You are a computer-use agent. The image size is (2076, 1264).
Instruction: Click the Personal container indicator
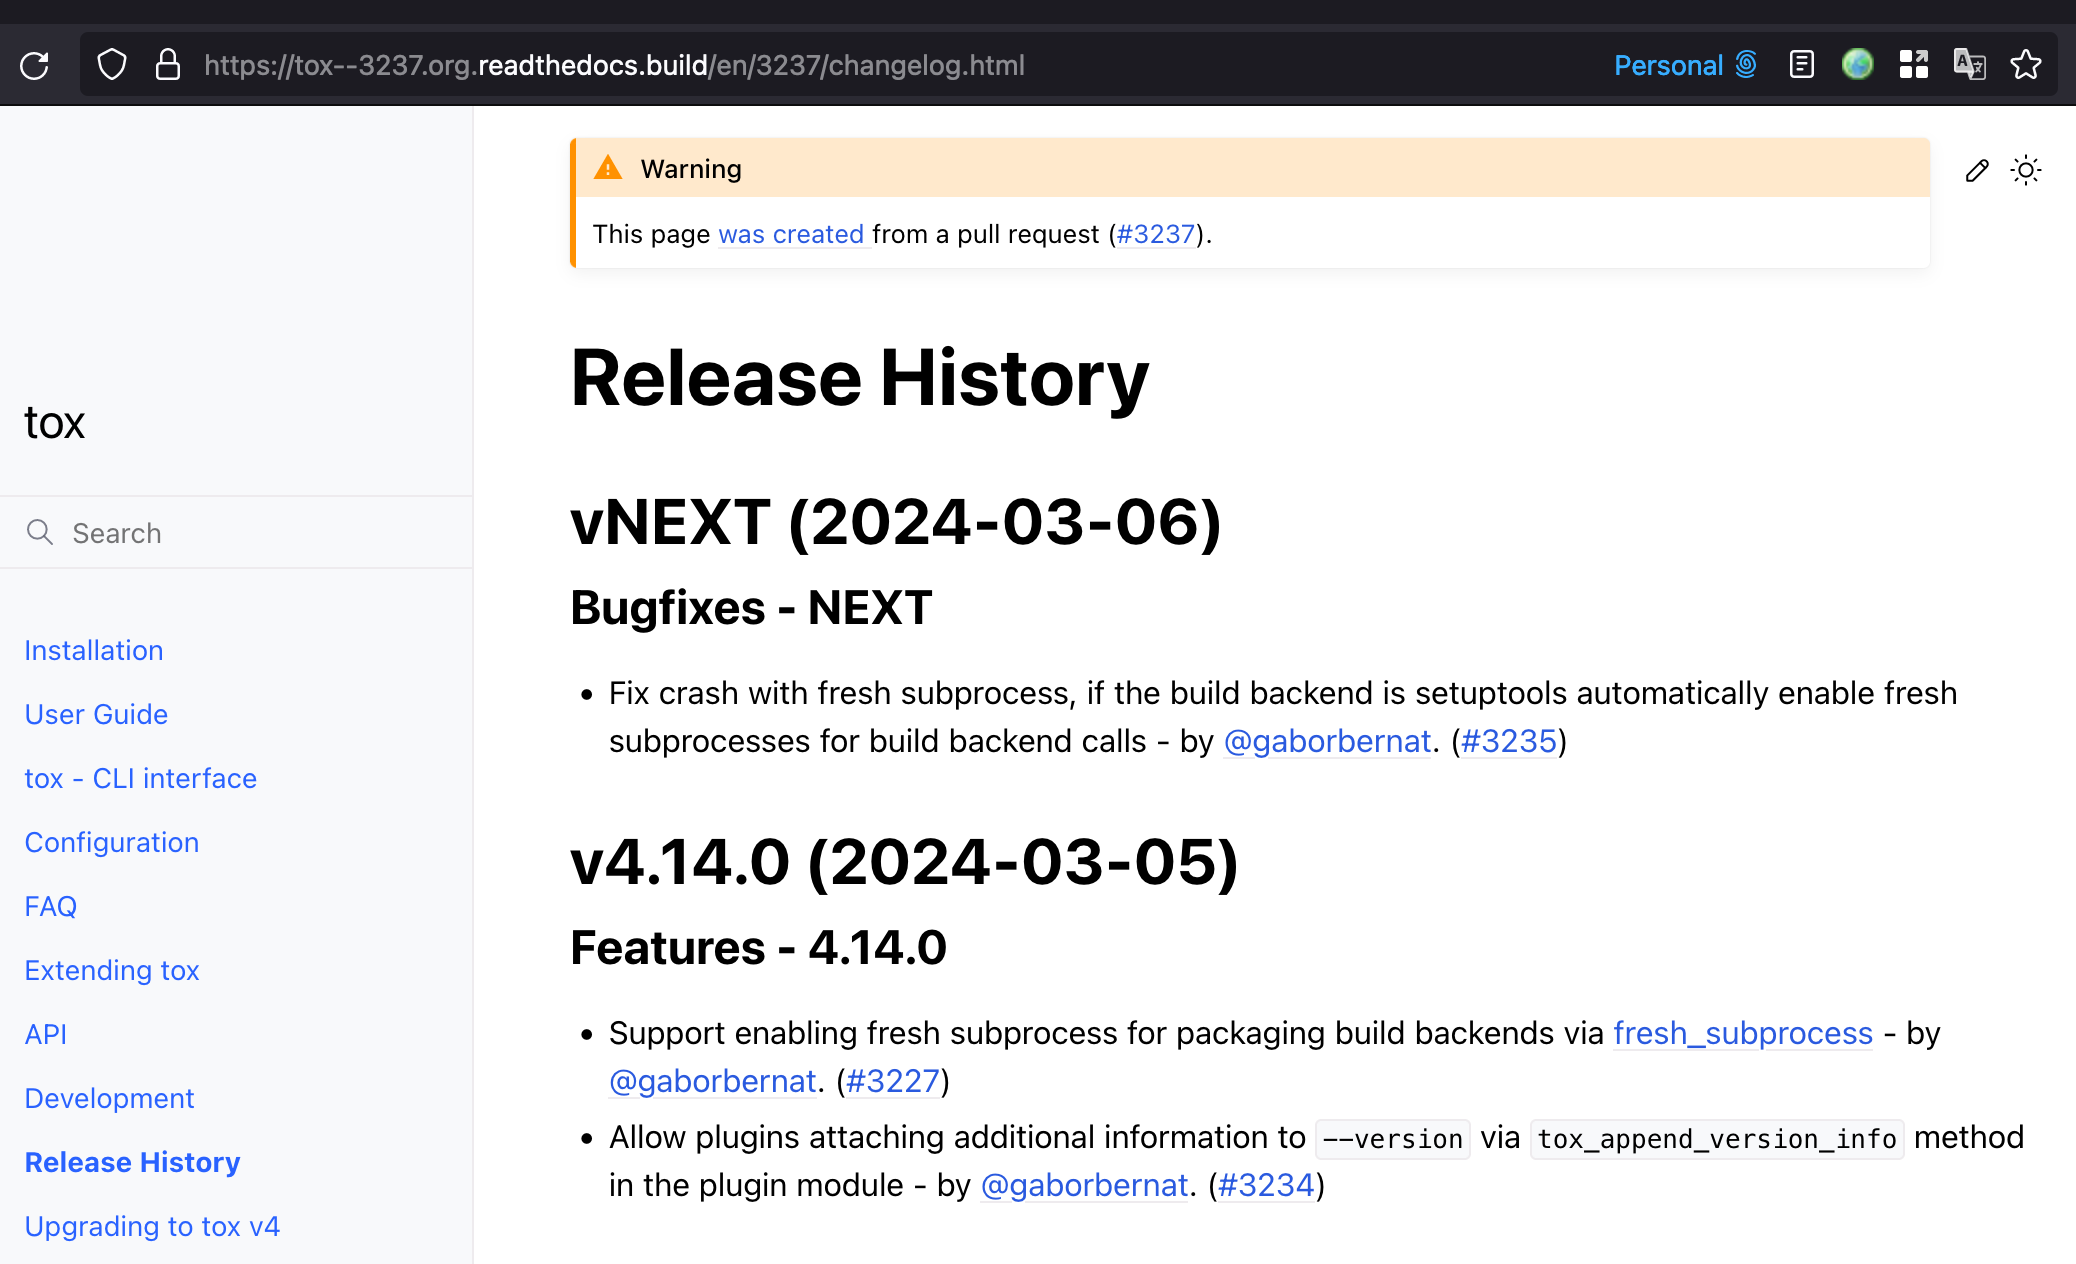1685,65
